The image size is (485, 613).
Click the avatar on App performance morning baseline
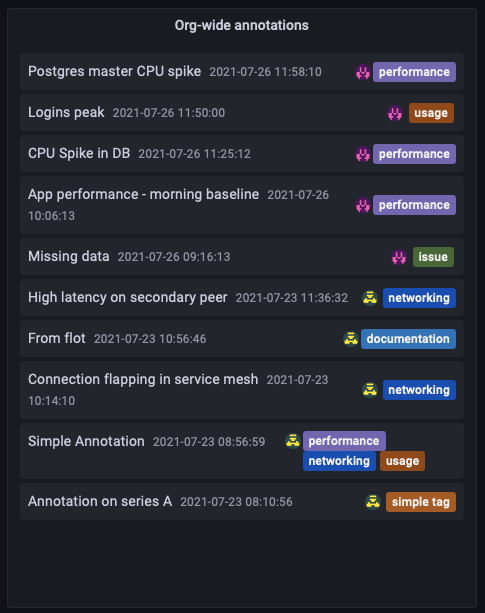click(363, 205)
